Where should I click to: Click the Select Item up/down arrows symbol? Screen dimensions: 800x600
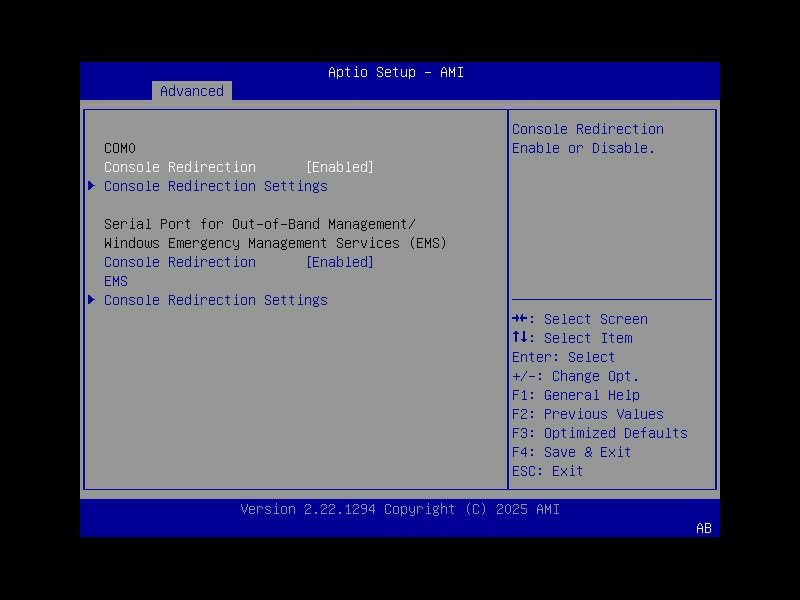[520, 338]
